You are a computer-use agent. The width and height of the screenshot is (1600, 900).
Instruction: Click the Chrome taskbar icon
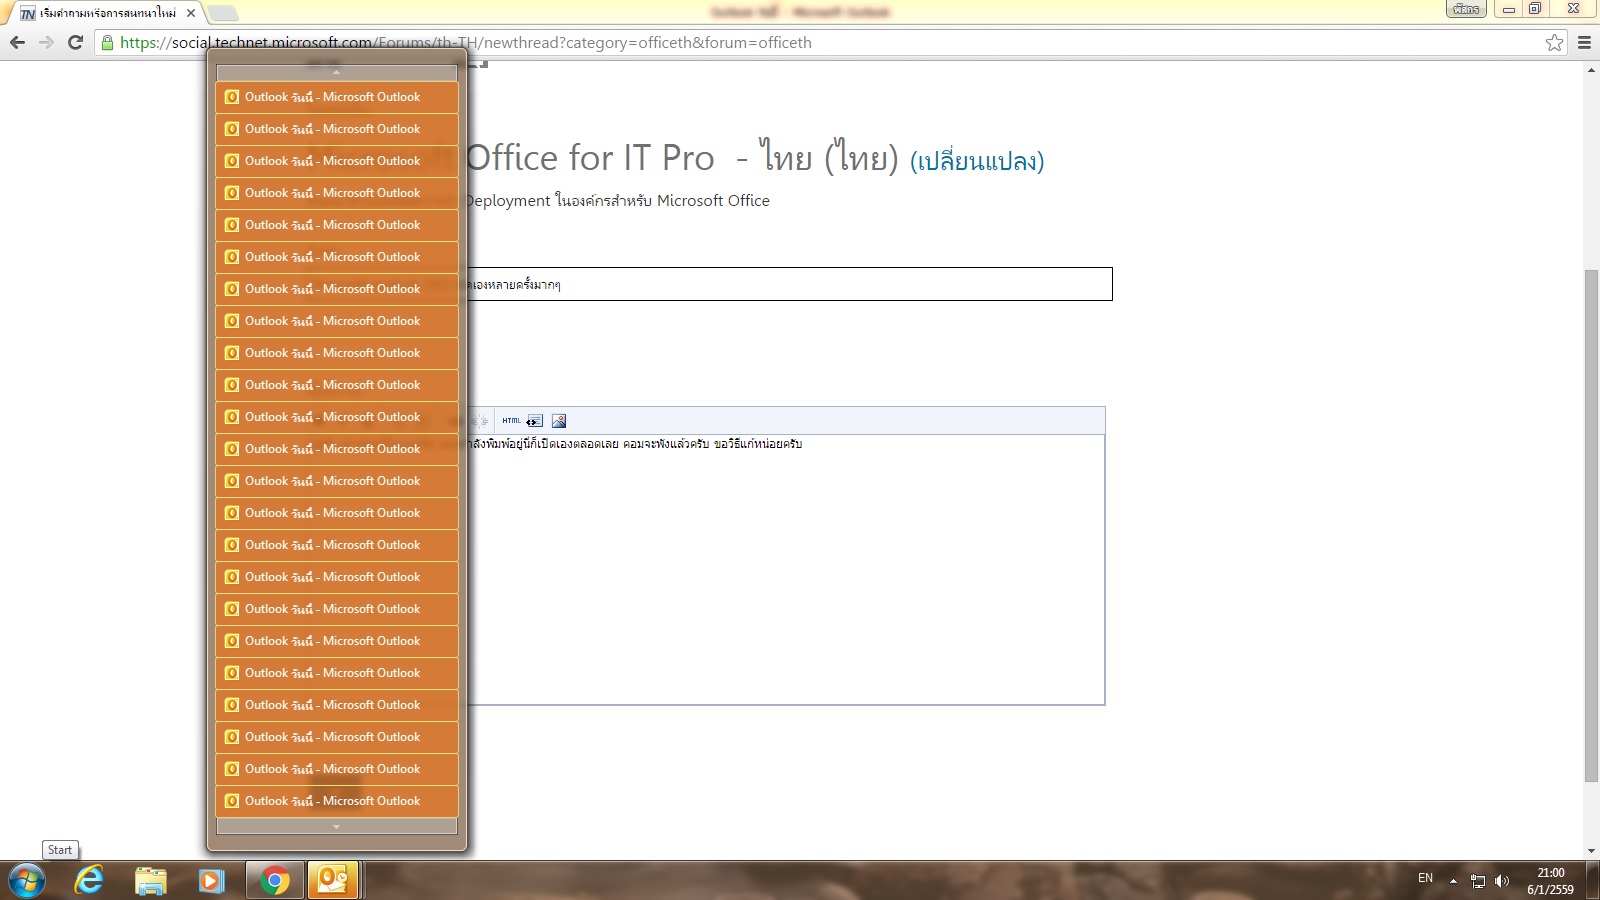coord(274,881)
